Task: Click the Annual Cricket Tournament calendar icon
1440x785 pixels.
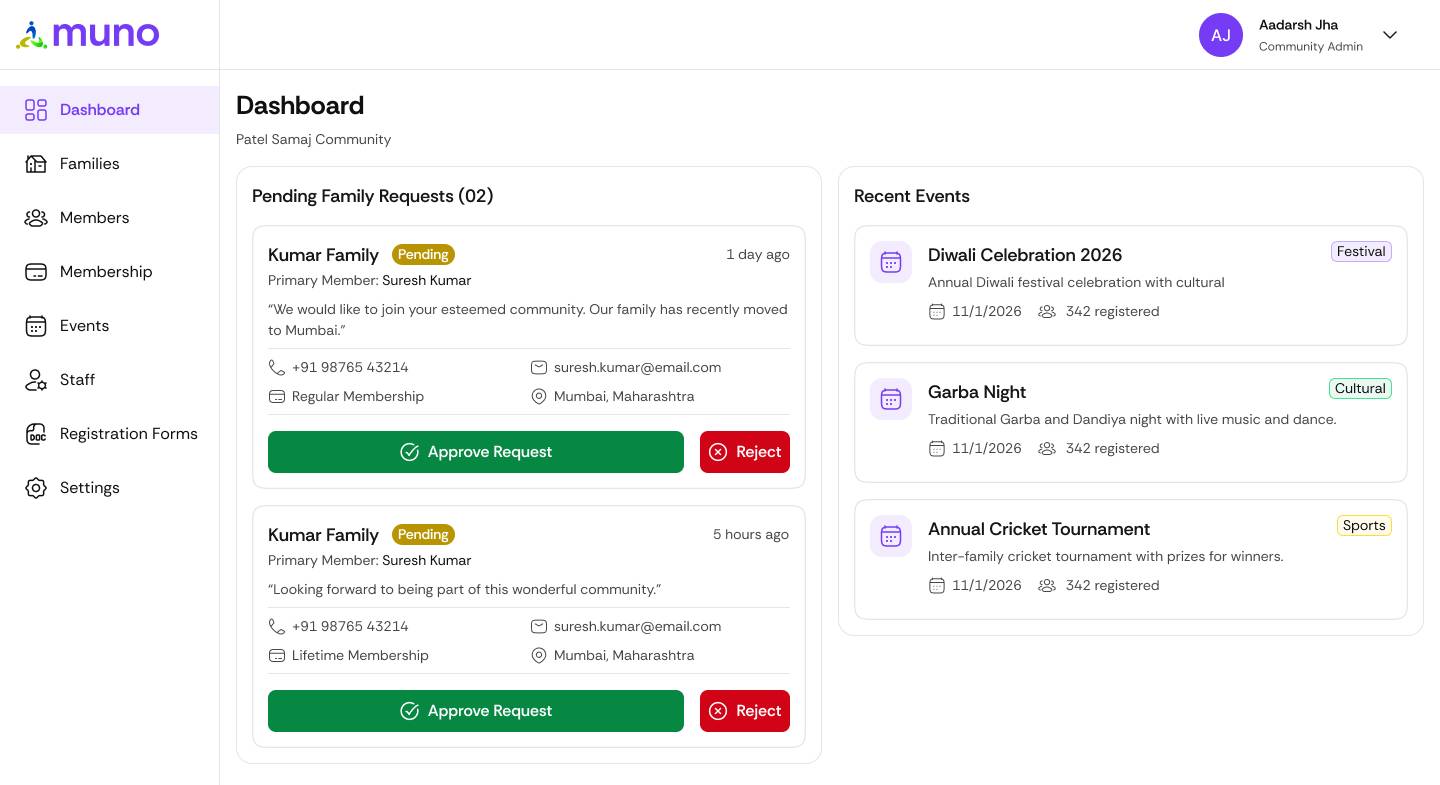Action: (891, 536)
